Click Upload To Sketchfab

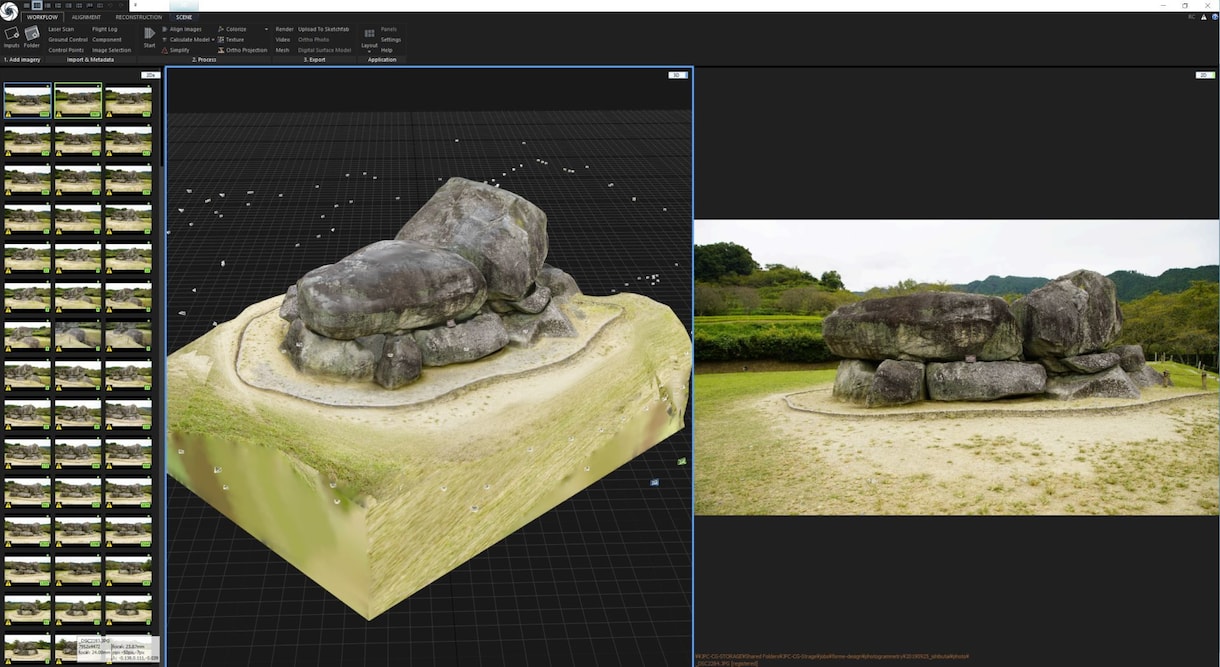(x=324, y=29)
